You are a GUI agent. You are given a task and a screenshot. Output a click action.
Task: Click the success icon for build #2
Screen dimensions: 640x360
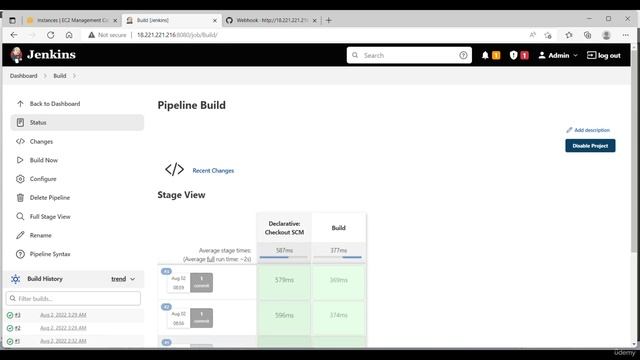(x=10, y=328)
